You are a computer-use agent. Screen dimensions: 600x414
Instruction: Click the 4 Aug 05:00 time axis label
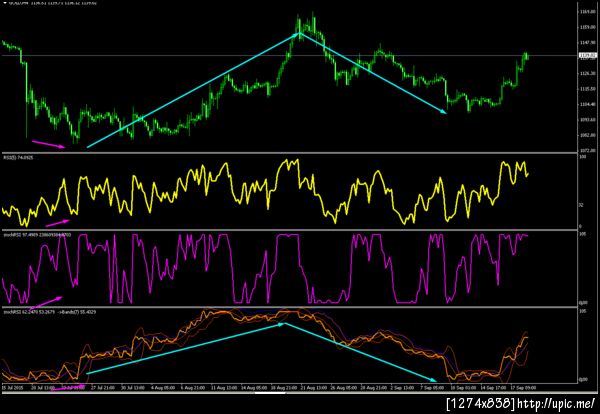[x=163, y=388]
